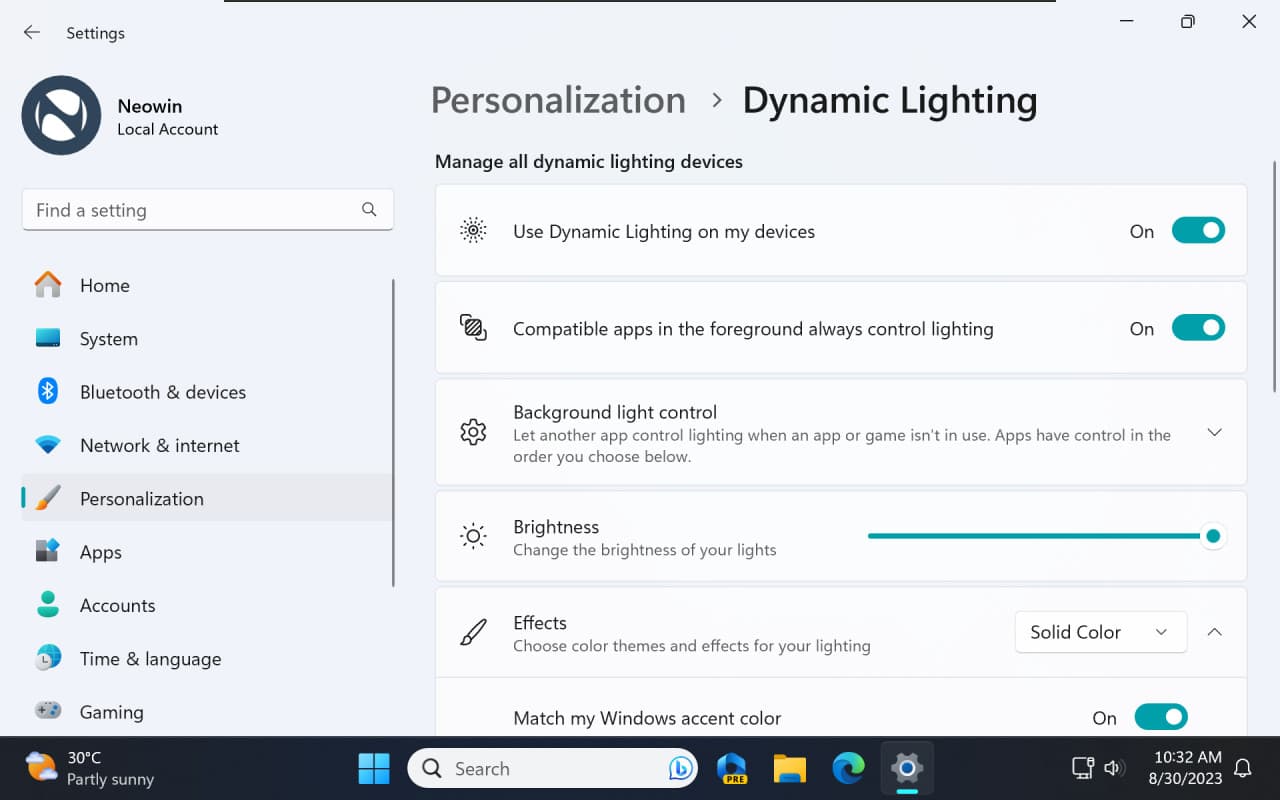Viewport: 1280px width, 800px height.
Task: Switch to Time & language settings
Action: [x=150, y=658]
